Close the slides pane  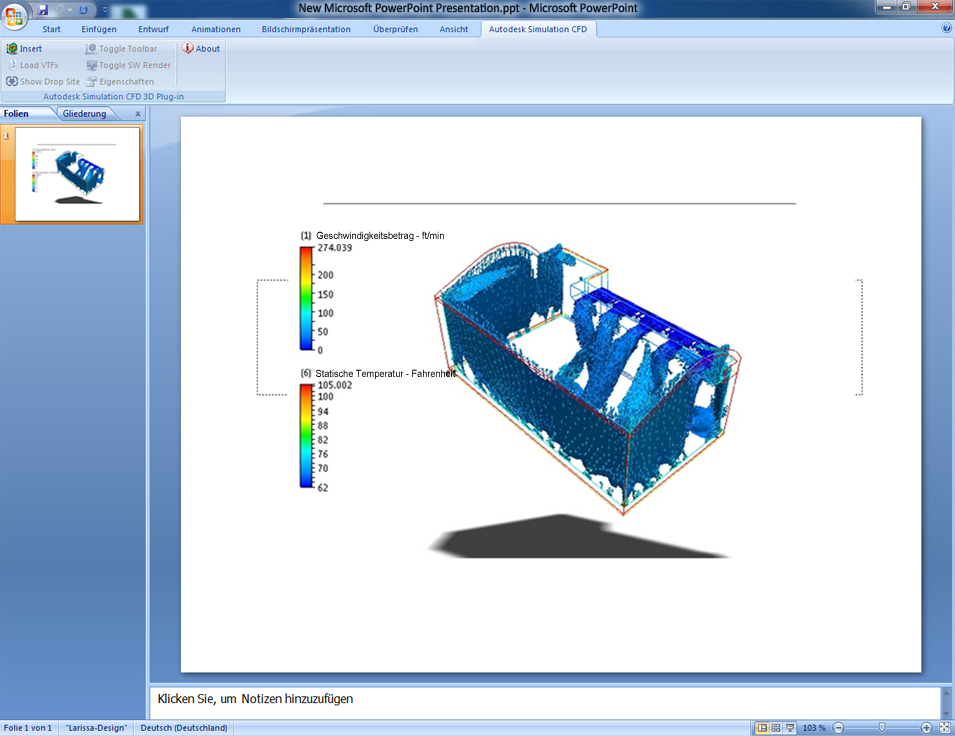coord(138,114)
